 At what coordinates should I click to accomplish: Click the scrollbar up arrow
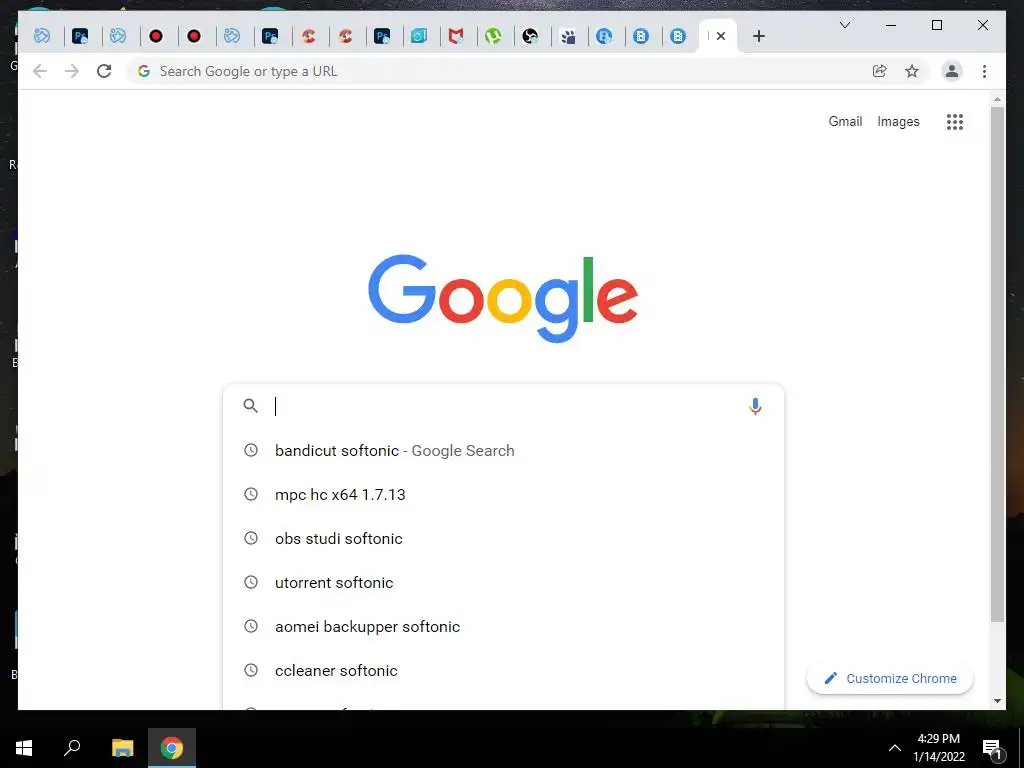coord(997,100)
